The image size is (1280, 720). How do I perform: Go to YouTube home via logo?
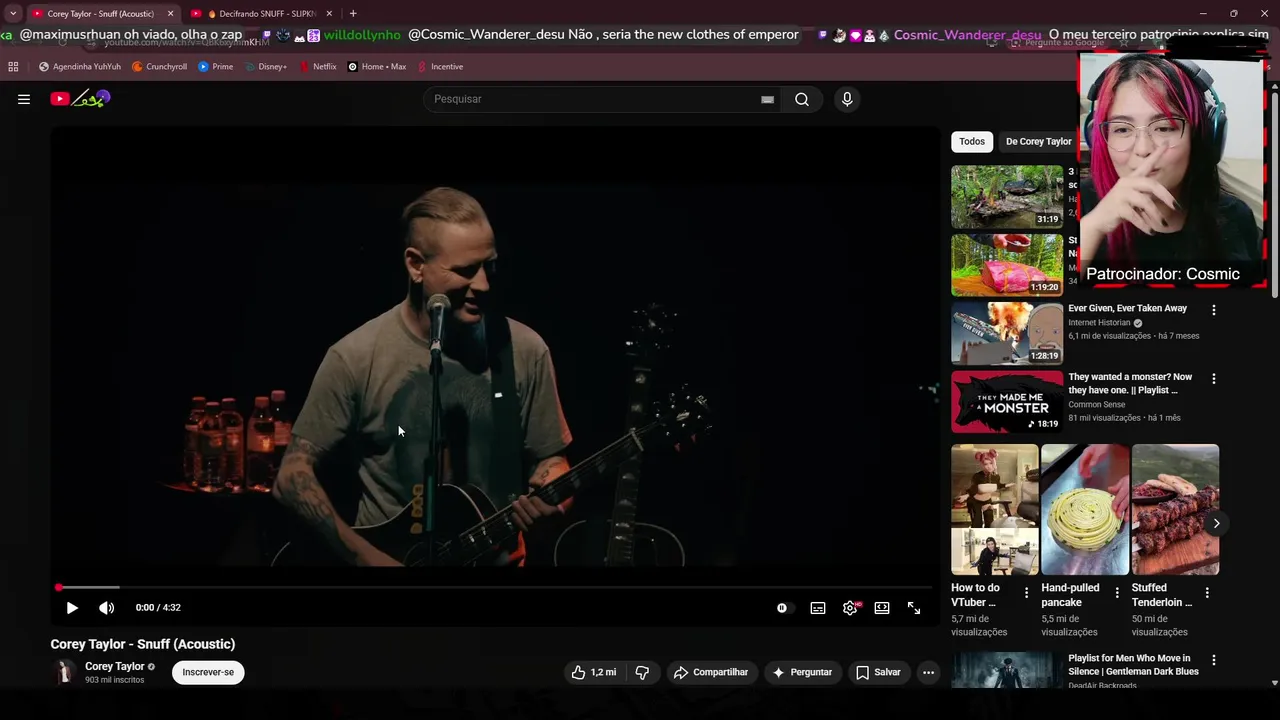click(x=80, y=98)
